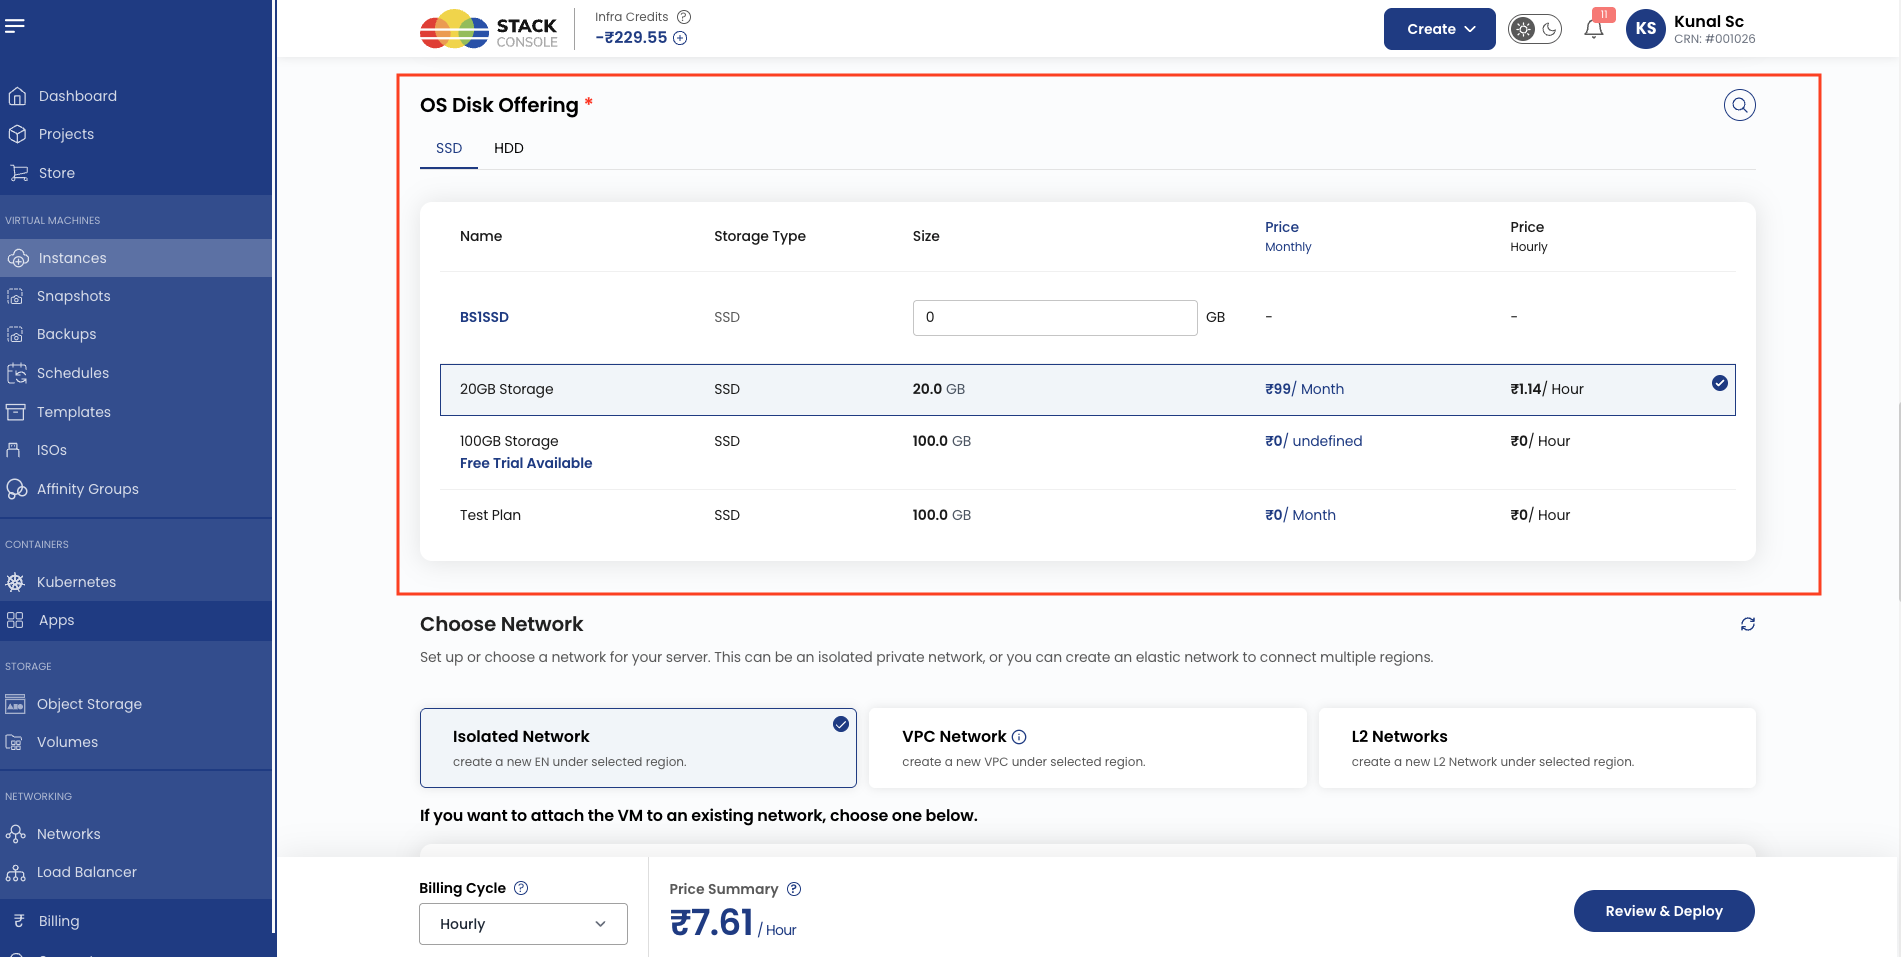
Task: Click the Templates sidebar icon
Action: 16,412
